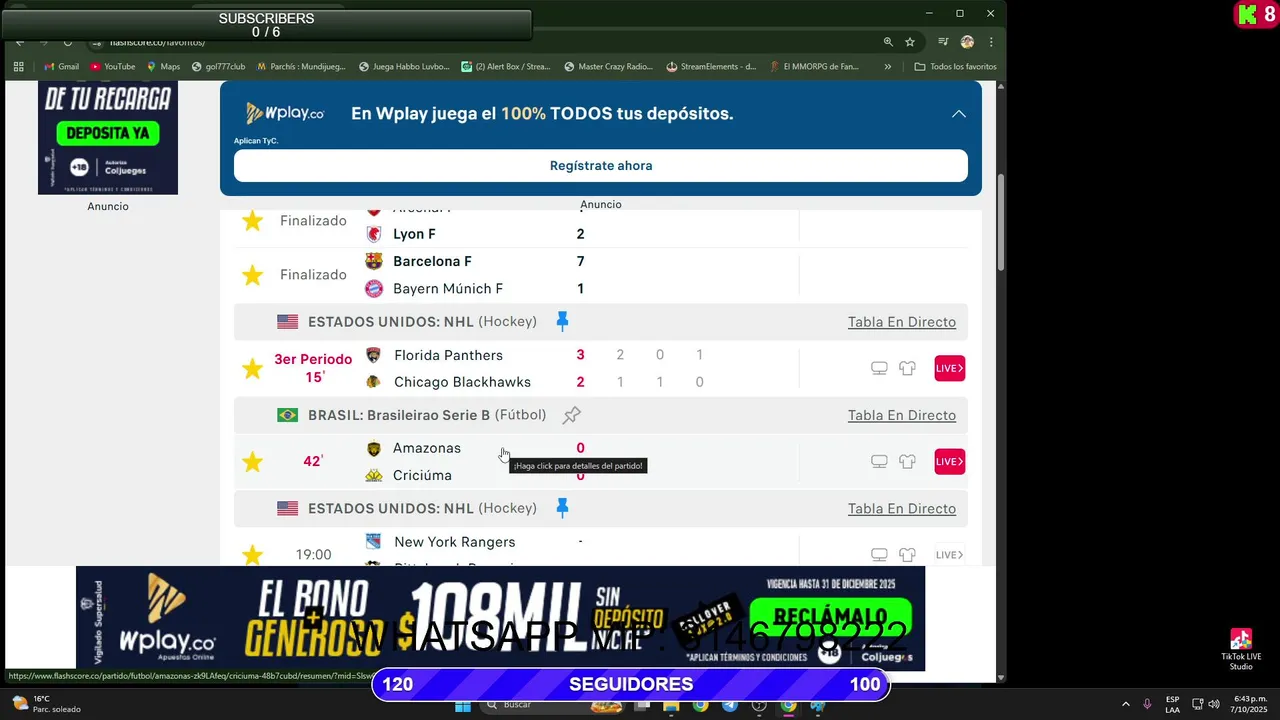The width and height of the screenshot is (1280, 720).
Task: Open the StreamElements bookmark
Action: 711,67
